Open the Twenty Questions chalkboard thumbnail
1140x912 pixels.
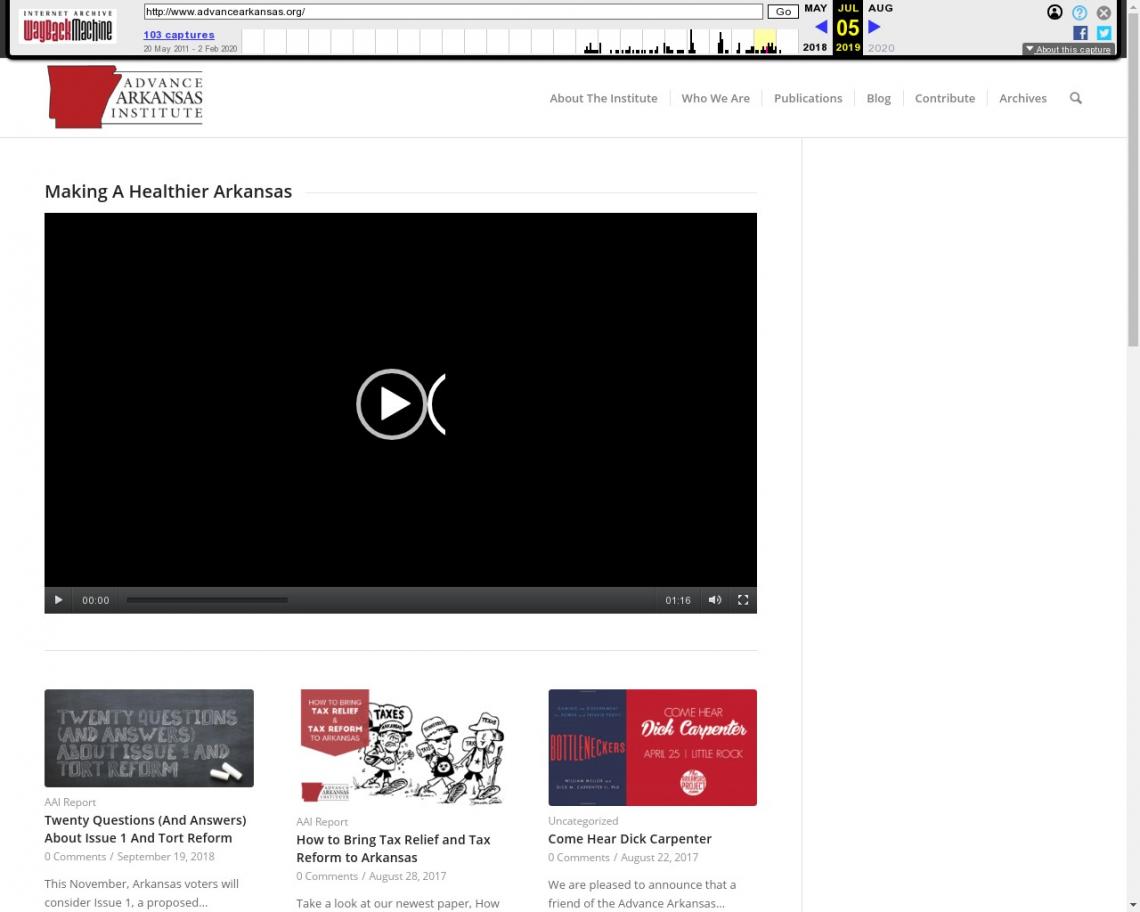point(149,738)
